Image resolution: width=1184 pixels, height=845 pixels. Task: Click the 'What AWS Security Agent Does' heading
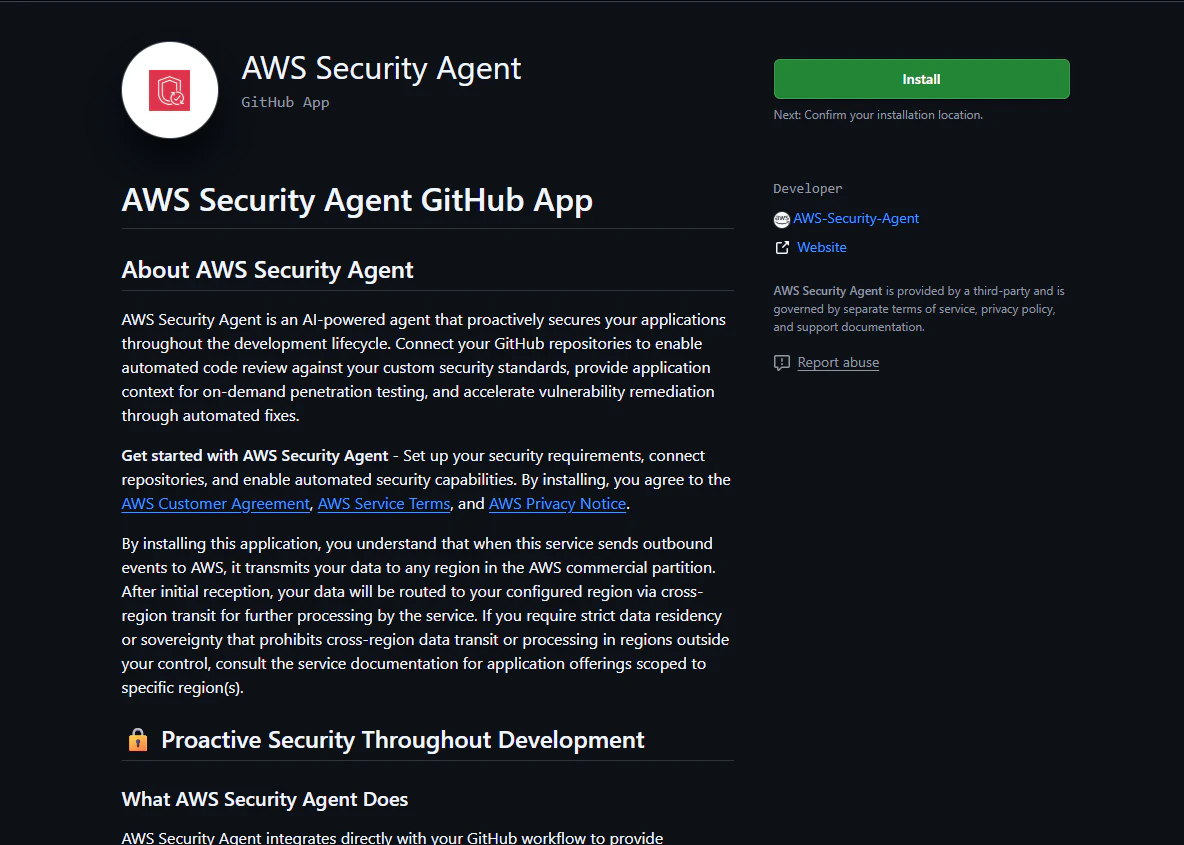265,799
